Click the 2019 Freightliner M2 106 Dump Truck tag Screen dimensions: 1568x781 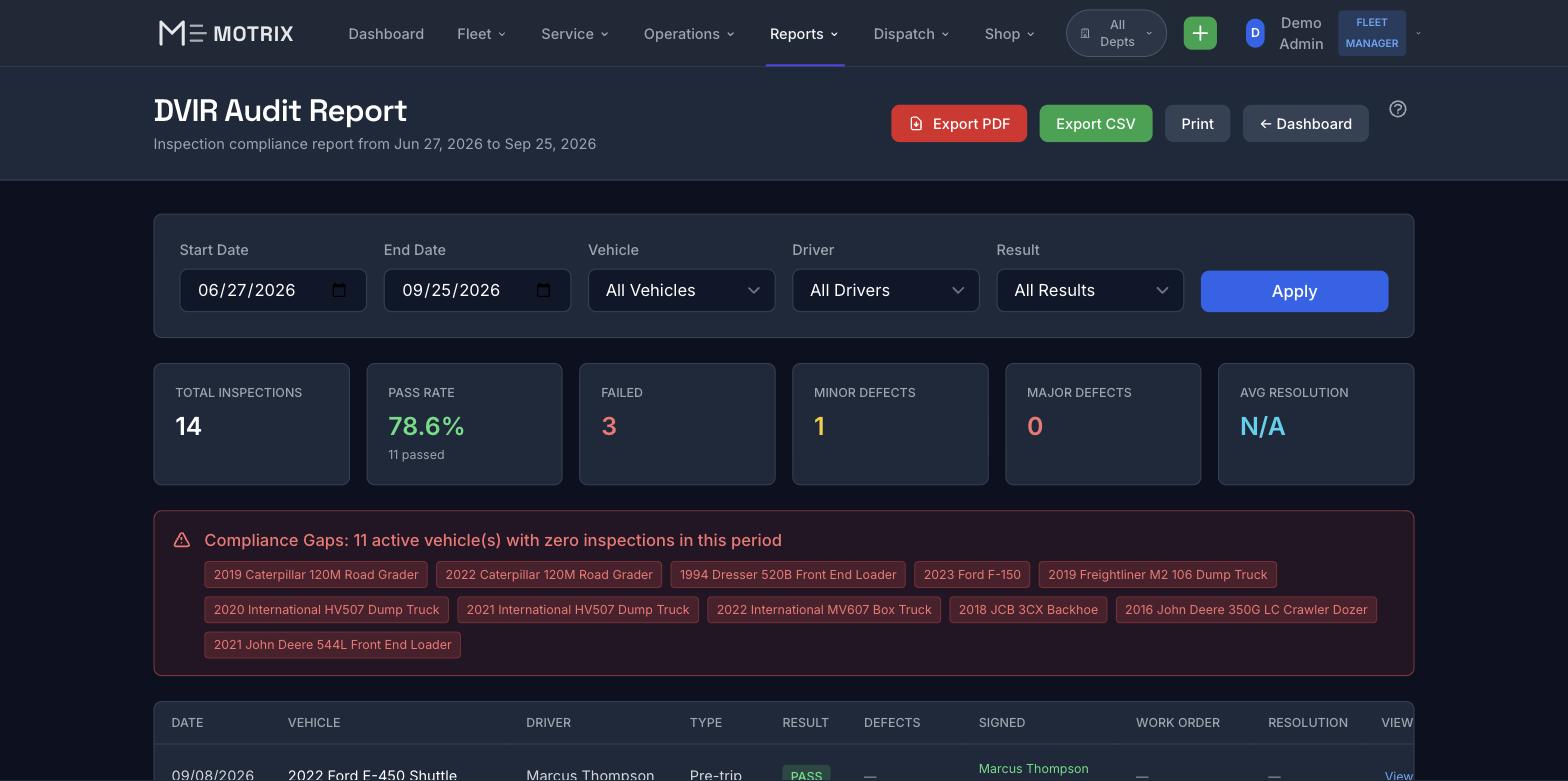coord(1158,574)
